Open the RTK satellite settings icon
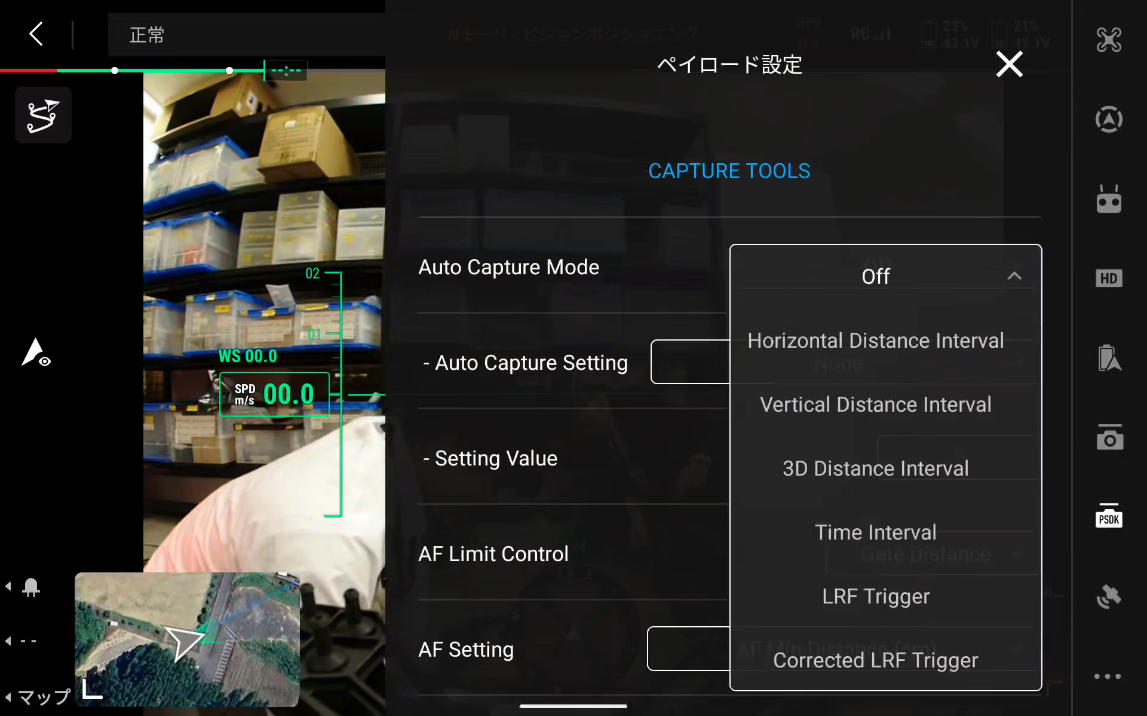Viewport: 1147px width, 716px height. pyautogui.click(x=1108, y=596)
